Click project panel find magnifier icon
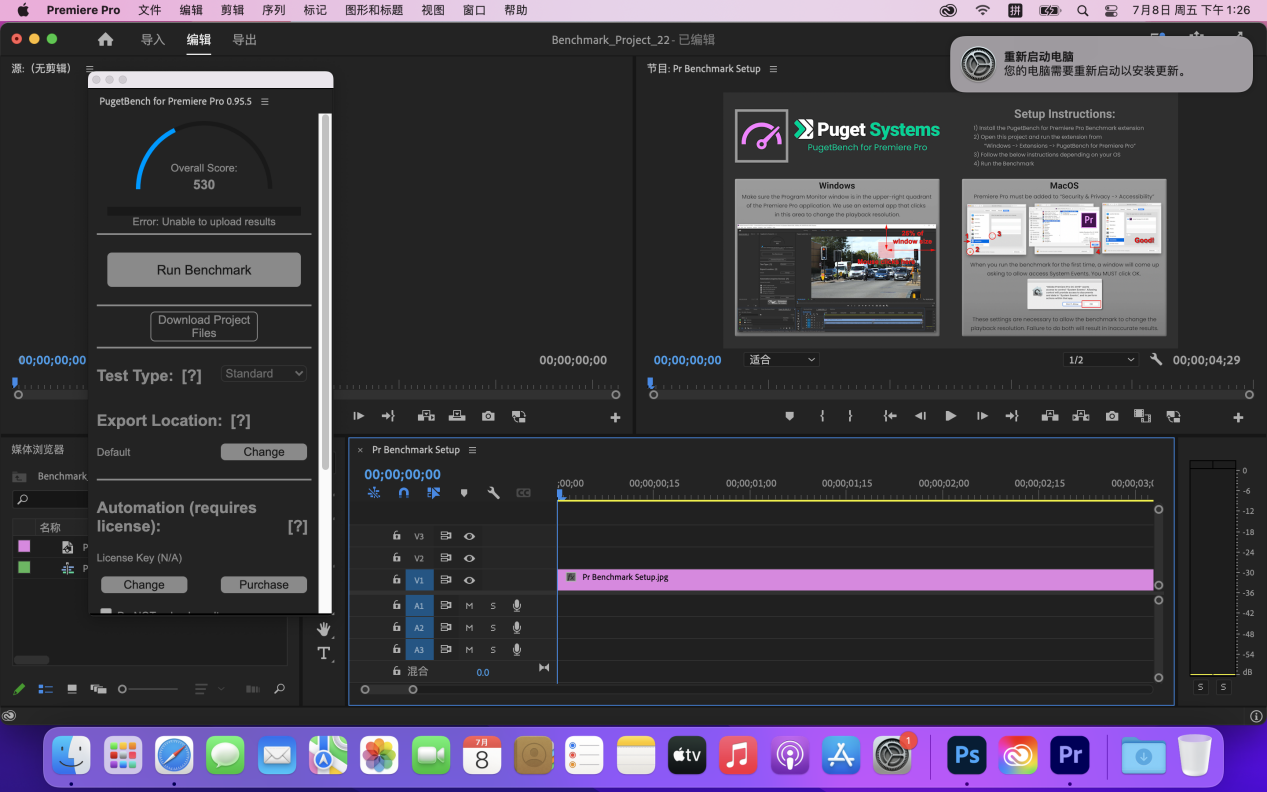 279,689
